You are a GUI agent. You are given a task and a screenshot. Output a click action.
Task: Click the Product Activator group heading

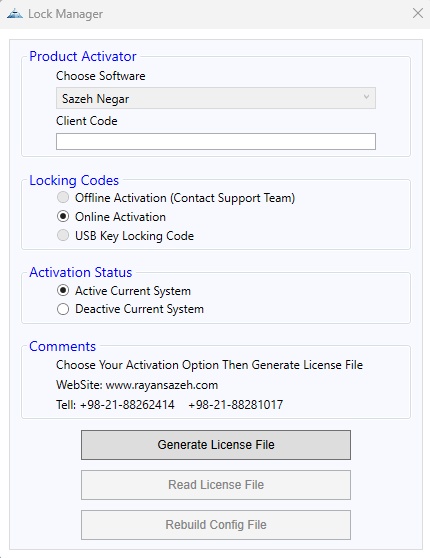83,56
